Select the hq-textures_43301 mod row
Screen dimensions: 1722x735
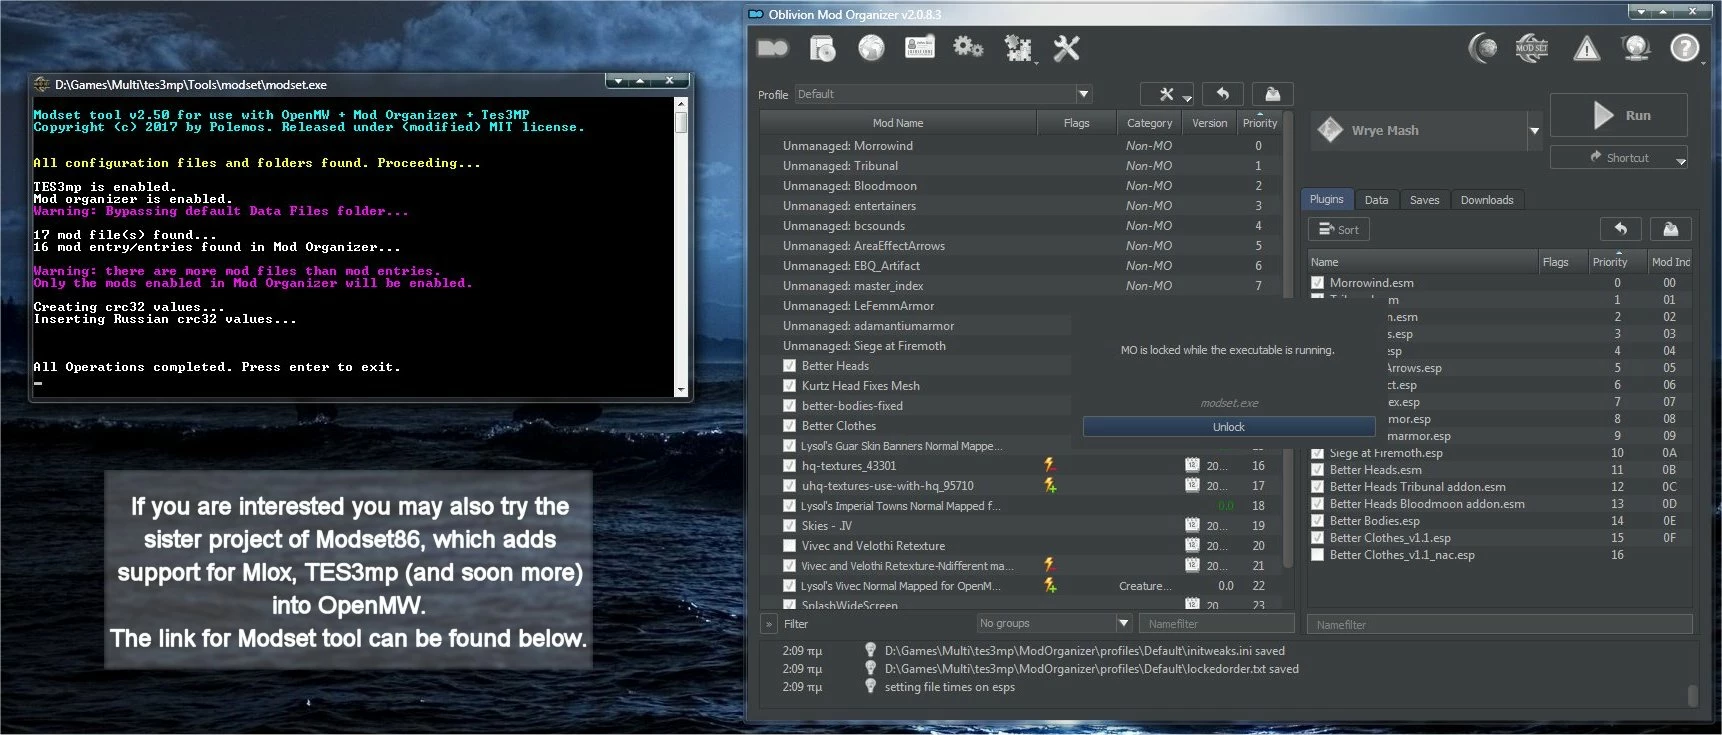1020,466
